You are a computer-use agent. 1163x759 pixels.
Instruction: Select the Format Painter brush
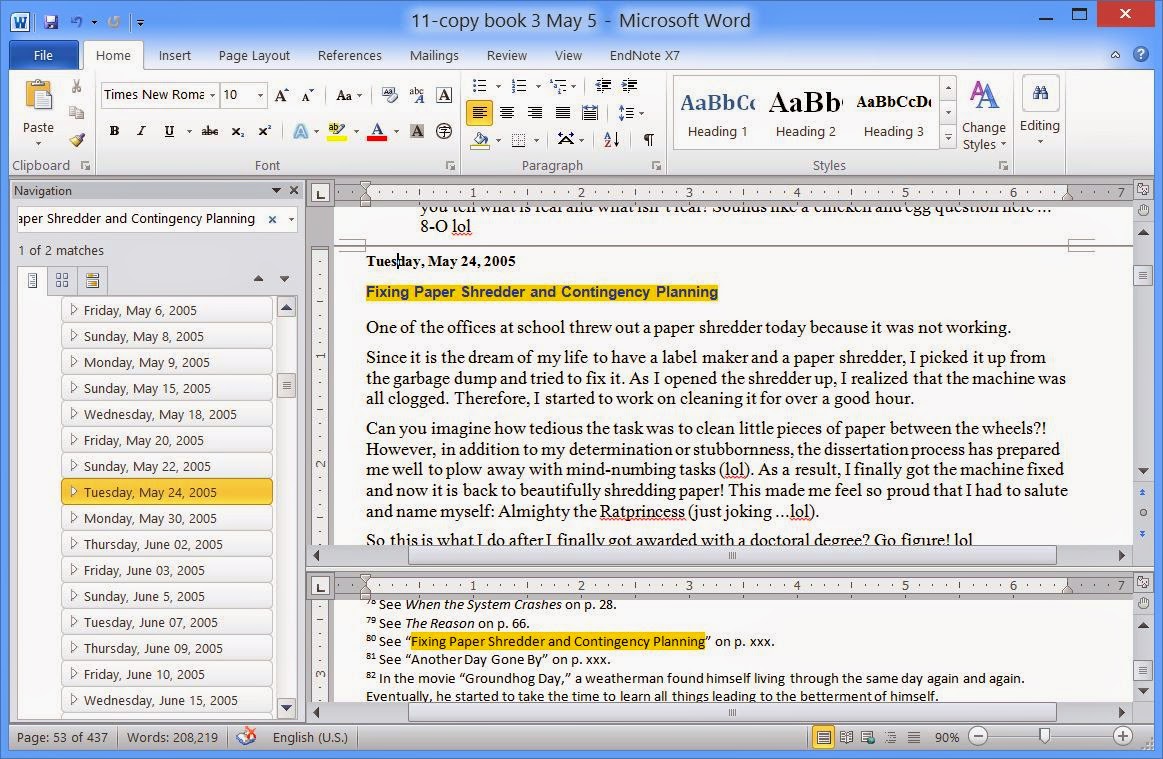pos(76,139)
